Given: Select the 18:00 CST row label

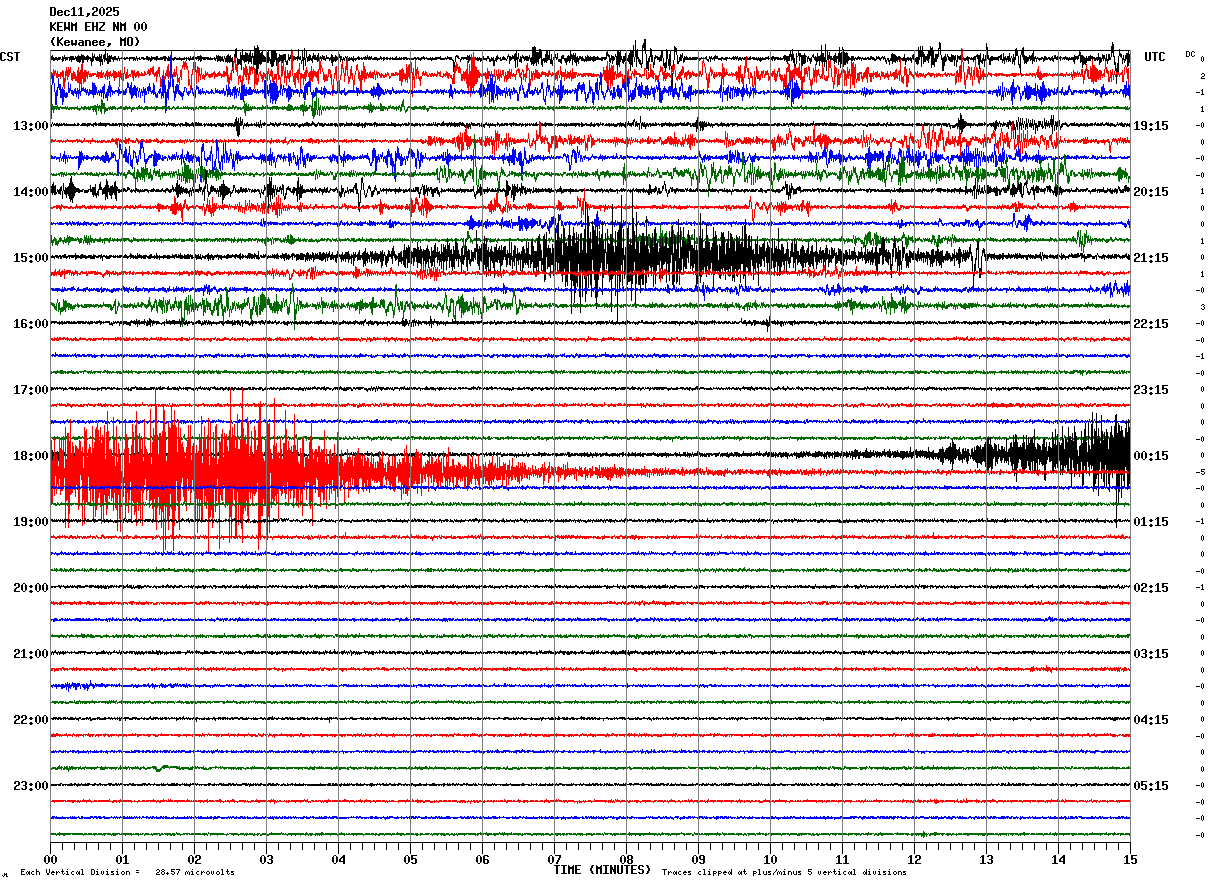Looking at the screenshot, I should [x=31, y=456].
